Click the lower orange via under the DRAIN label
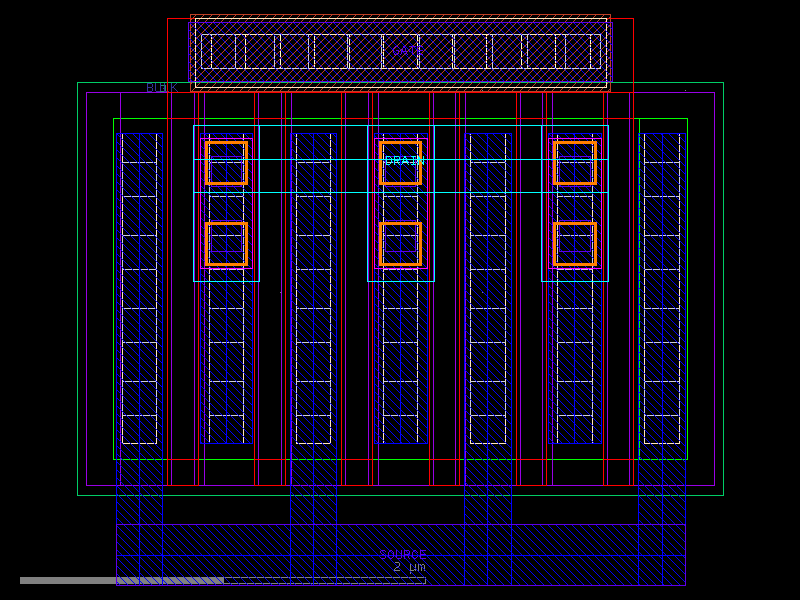 click(x=402, y=243)
